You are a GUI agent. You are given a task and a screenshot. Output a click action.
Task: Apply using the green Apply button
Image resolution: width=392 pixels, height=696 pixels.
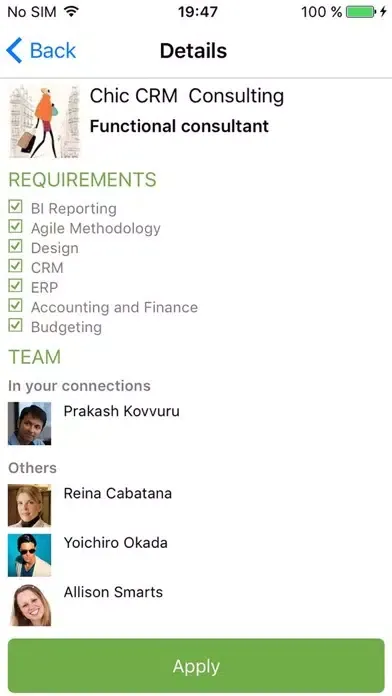coord(196,666)
